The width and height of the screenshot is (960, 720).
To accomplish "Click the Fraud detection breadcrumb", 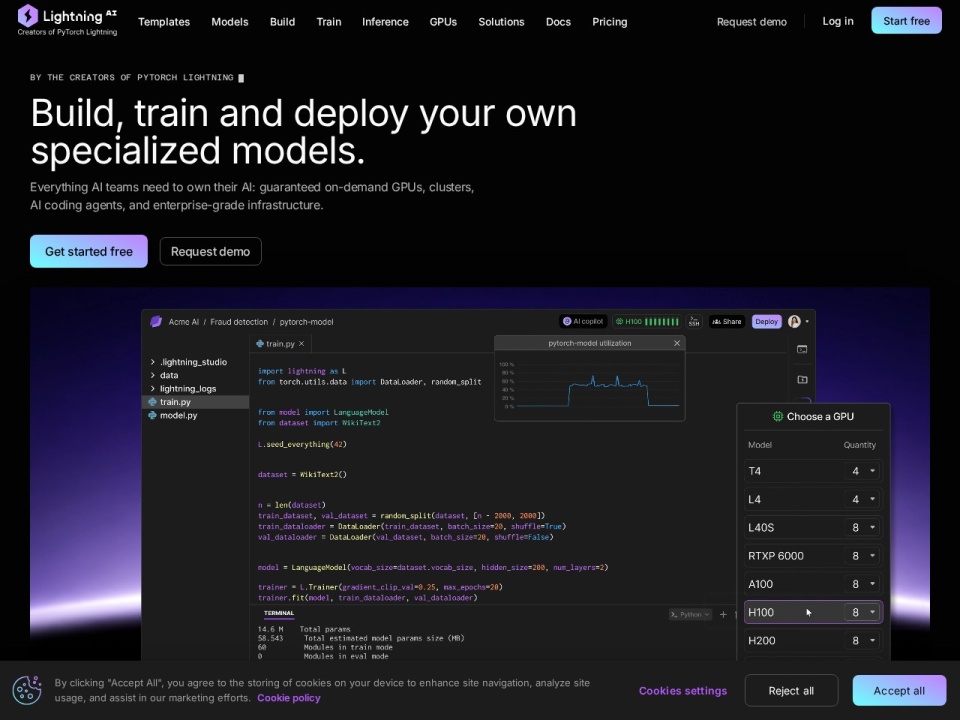I will [x=239, y=321].
